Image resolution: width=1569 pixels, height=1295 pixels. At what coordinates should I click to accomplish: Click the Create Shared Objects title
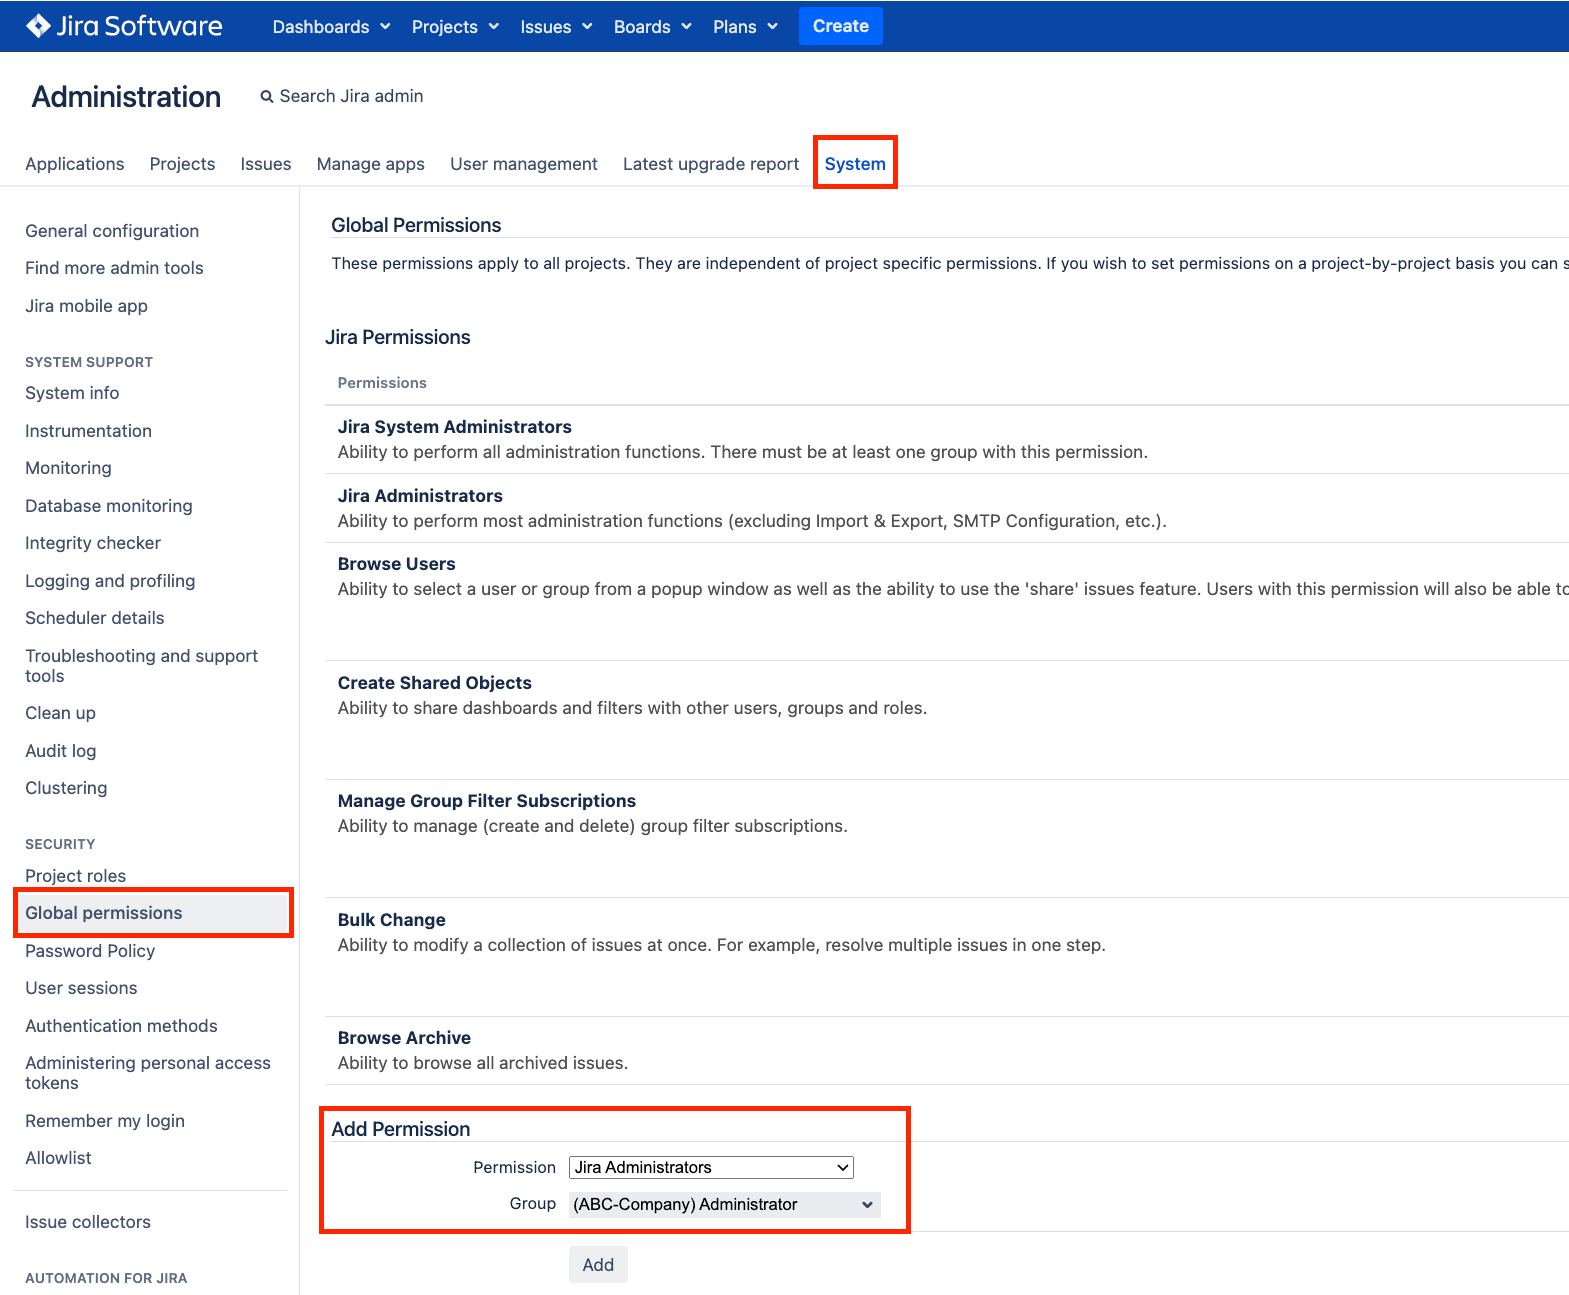[x=435, y=683]
